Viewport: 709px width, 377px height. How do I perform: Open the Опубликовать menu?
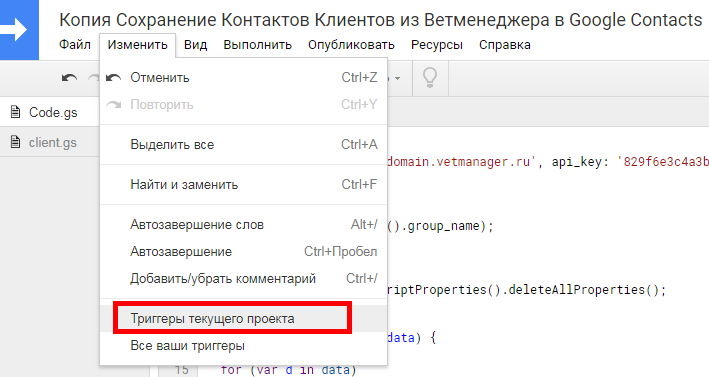click(351, 45)
